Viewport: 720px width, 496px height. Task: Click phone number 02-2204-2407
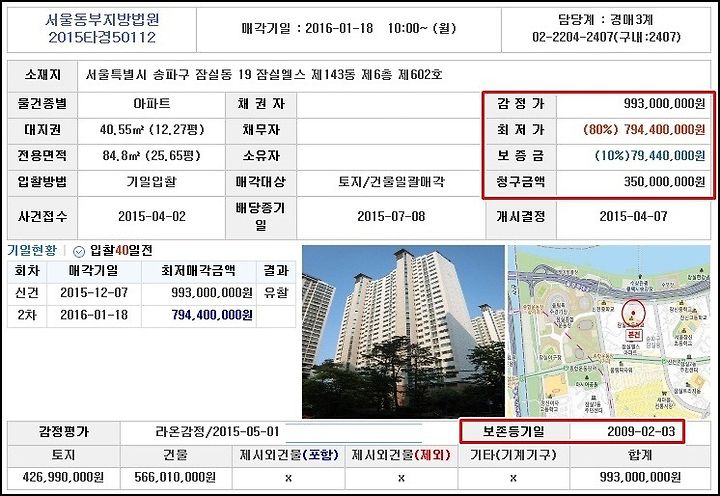tap(573, 37)
